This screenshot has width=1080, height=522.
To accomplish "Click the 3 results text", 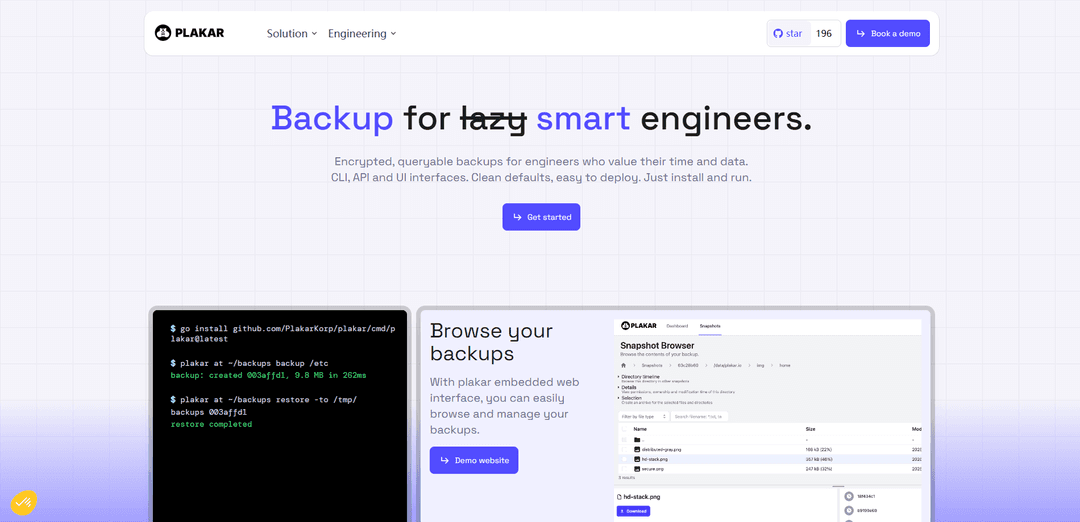I will 627,477.
